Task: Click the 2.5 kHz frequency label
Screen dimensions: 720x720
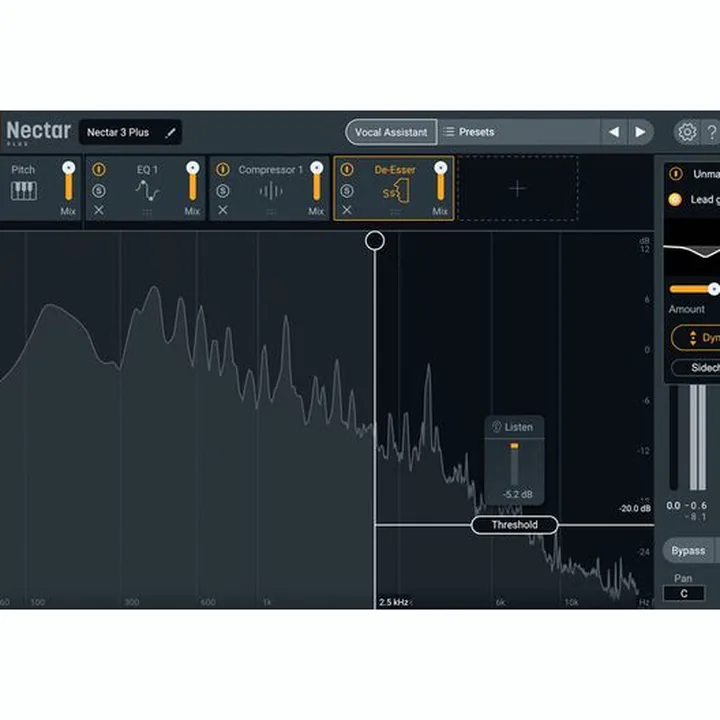Action: [394, 602]
